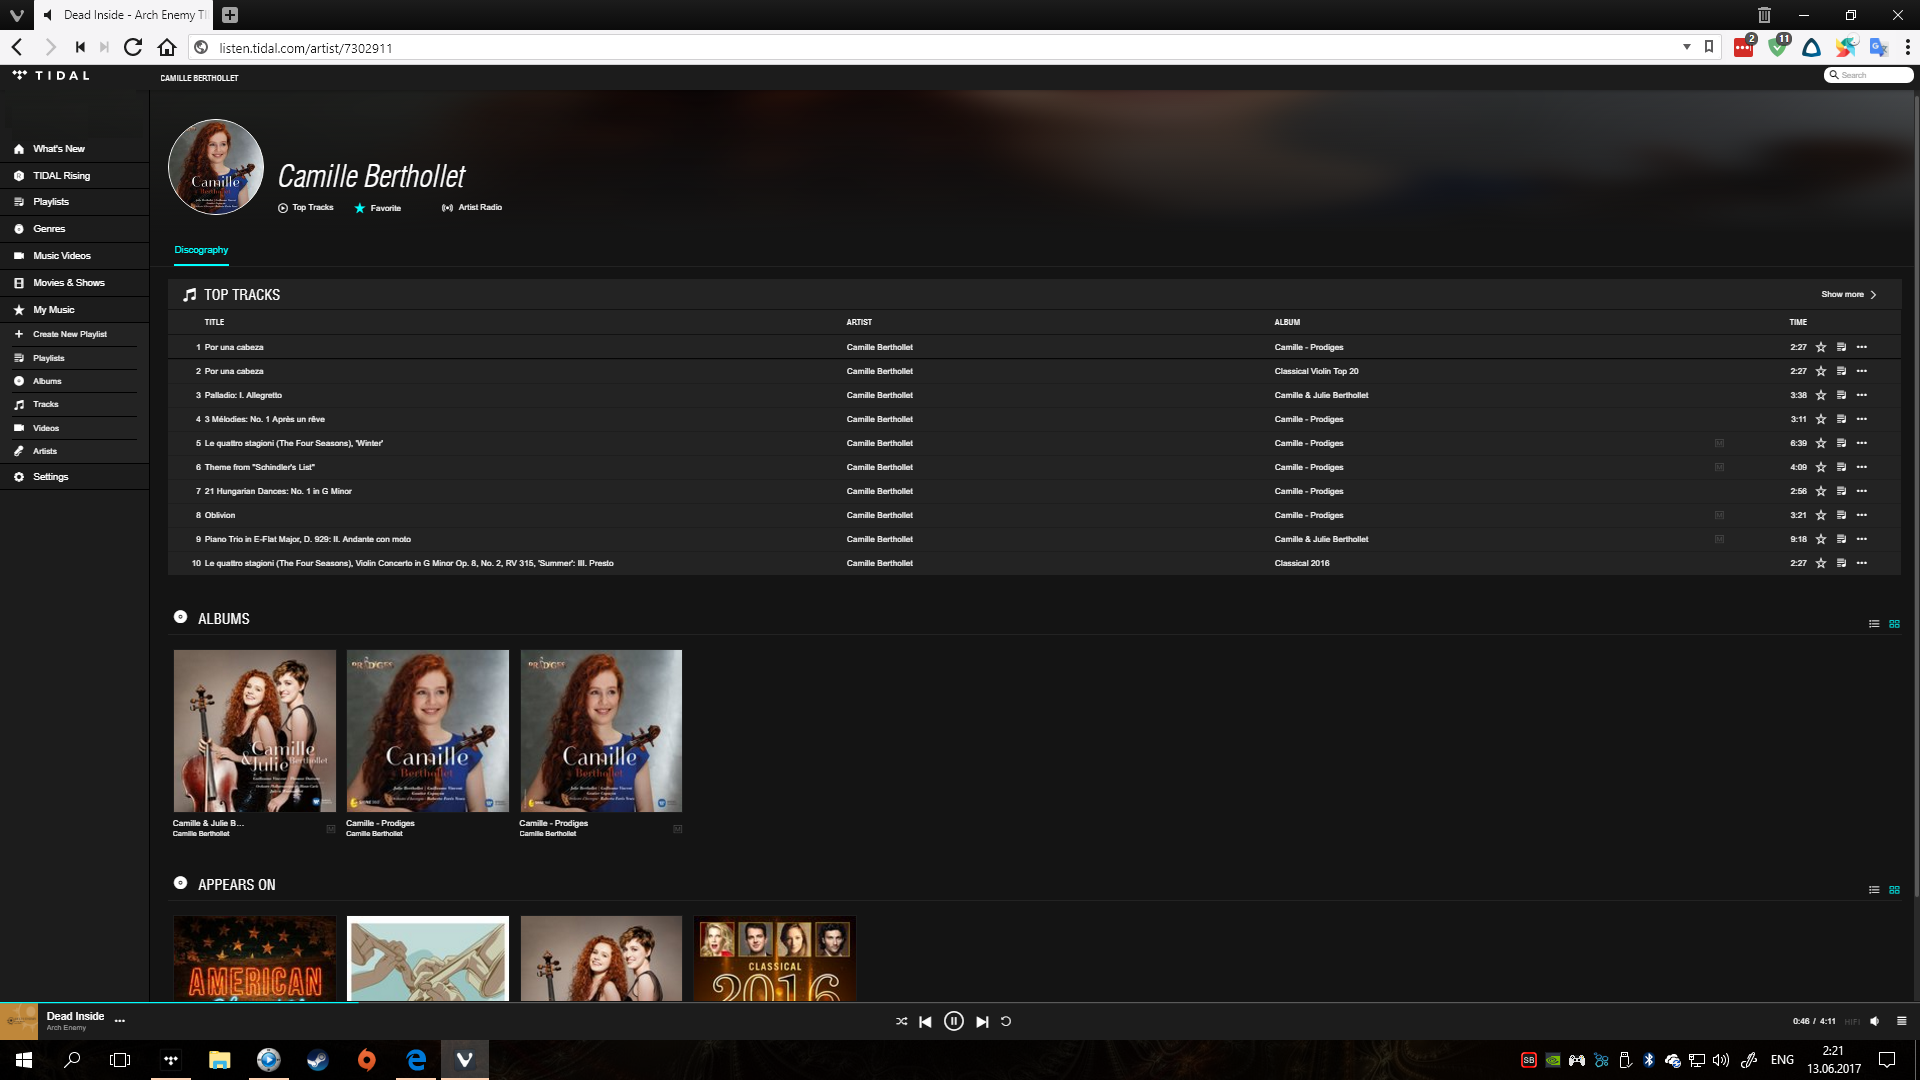Image resolution: width=1920 pixels, height=1080 pixels.
Task: Open album link 'Classical Violin Top 20'
Action: point(1316,371)
